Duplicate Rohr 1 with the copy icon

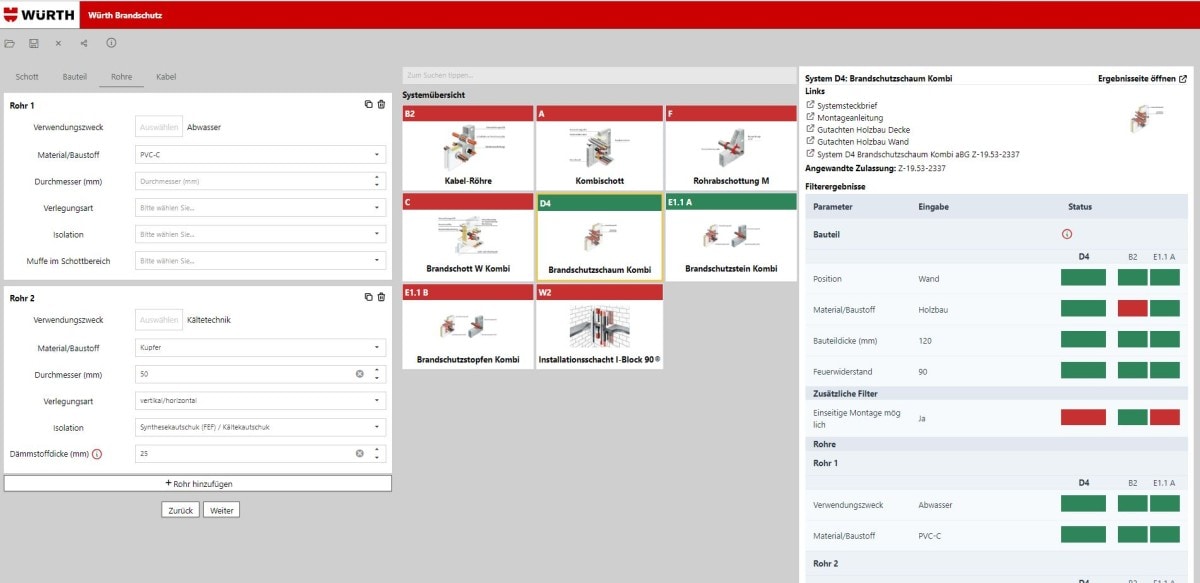coord(368,104)
